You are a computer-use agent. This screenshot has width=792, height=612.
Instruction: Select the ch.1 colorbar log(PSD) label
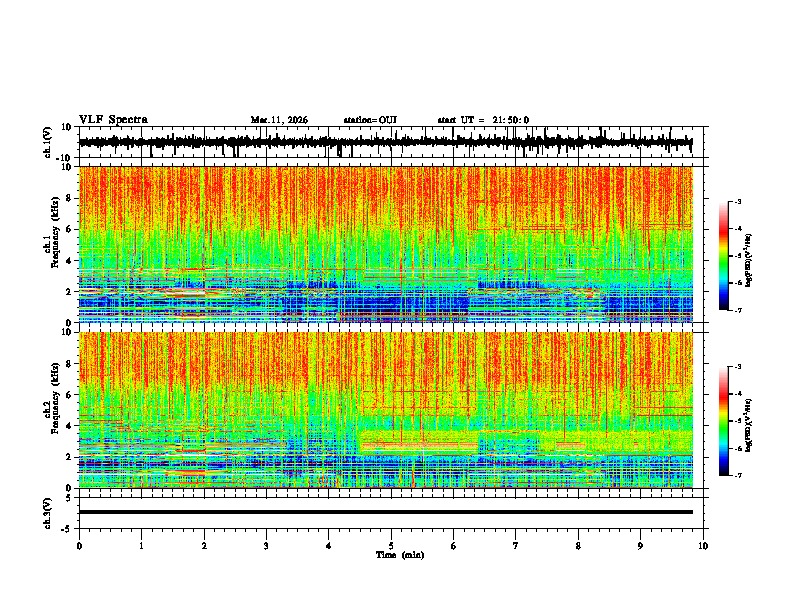tap(749, 260)
